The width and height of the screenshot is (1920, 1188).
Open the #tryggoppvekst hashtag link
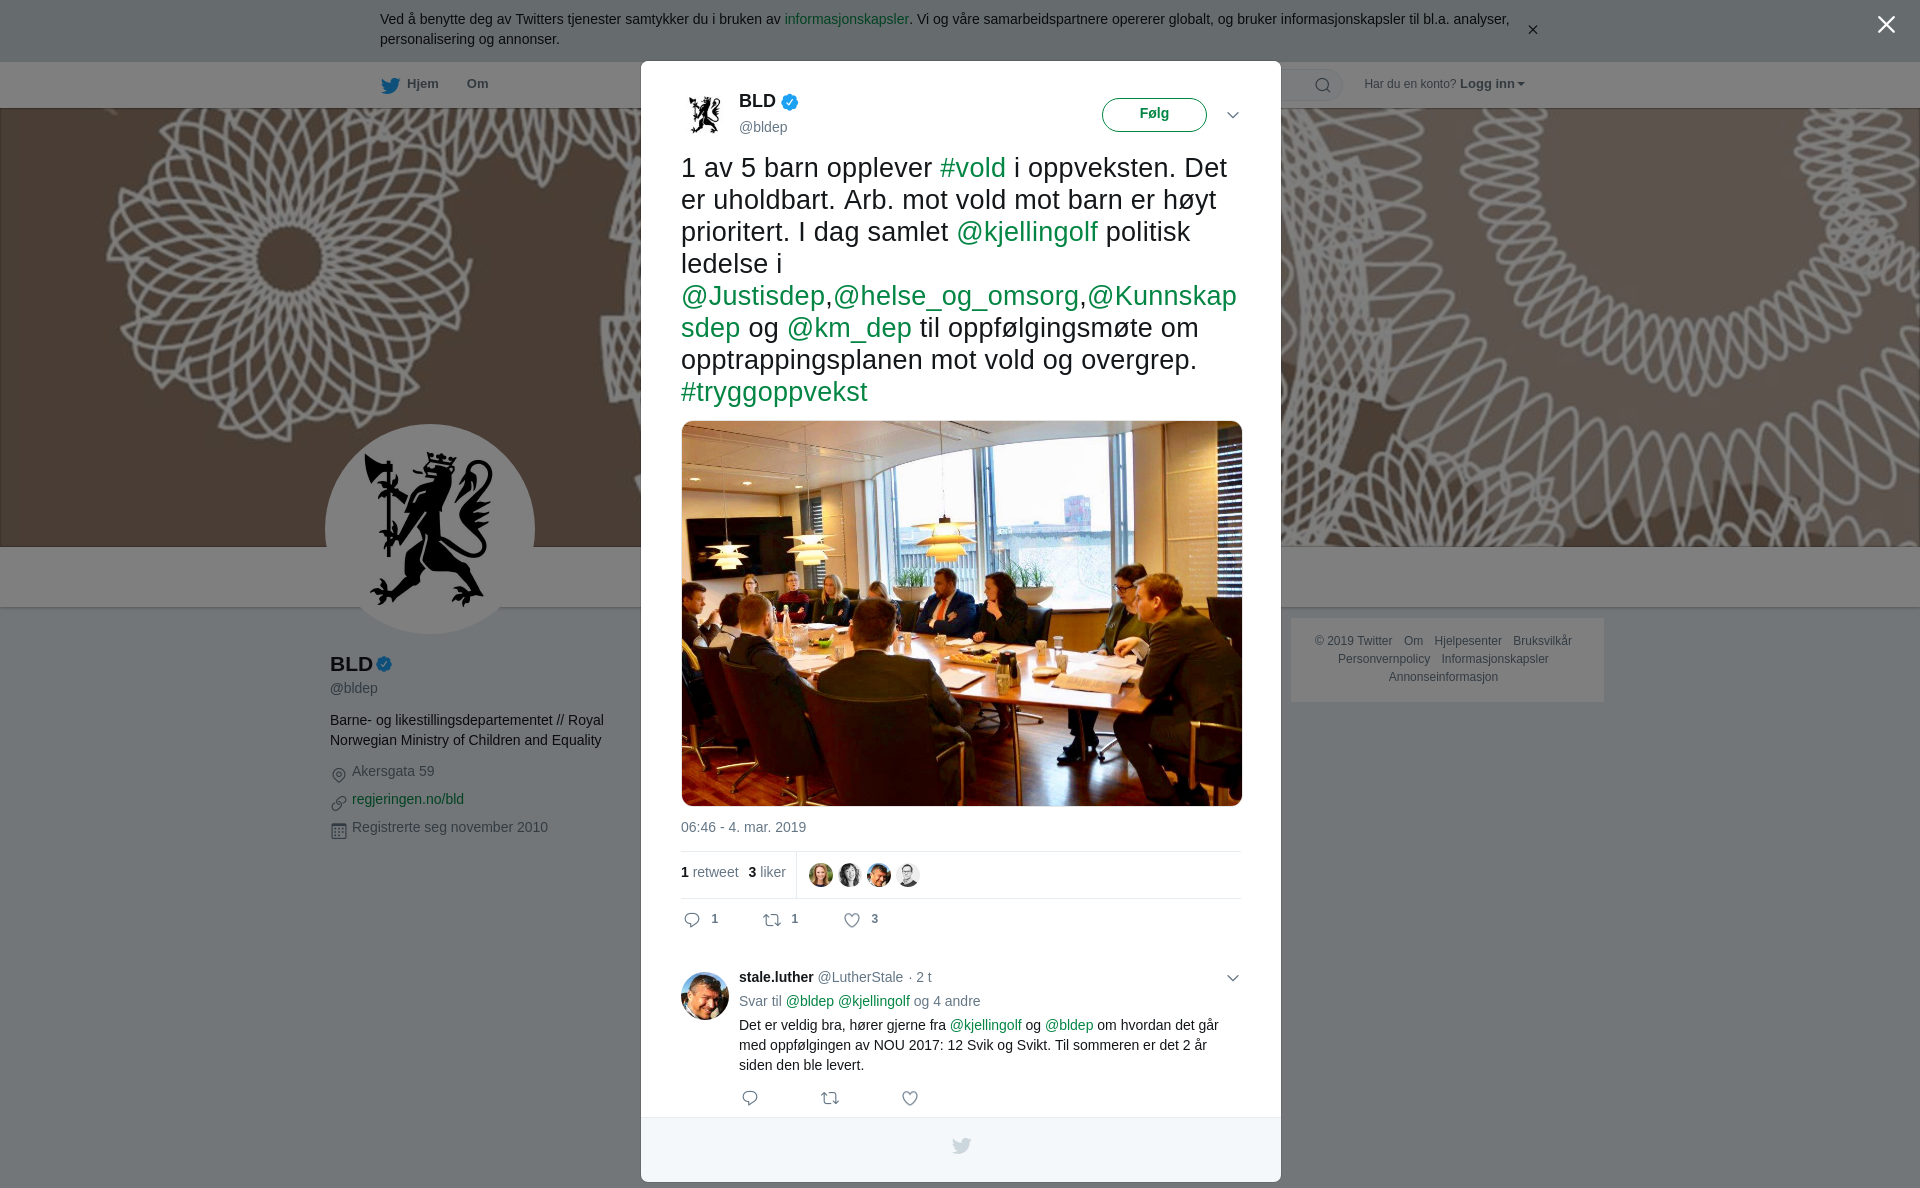(774, 392)
